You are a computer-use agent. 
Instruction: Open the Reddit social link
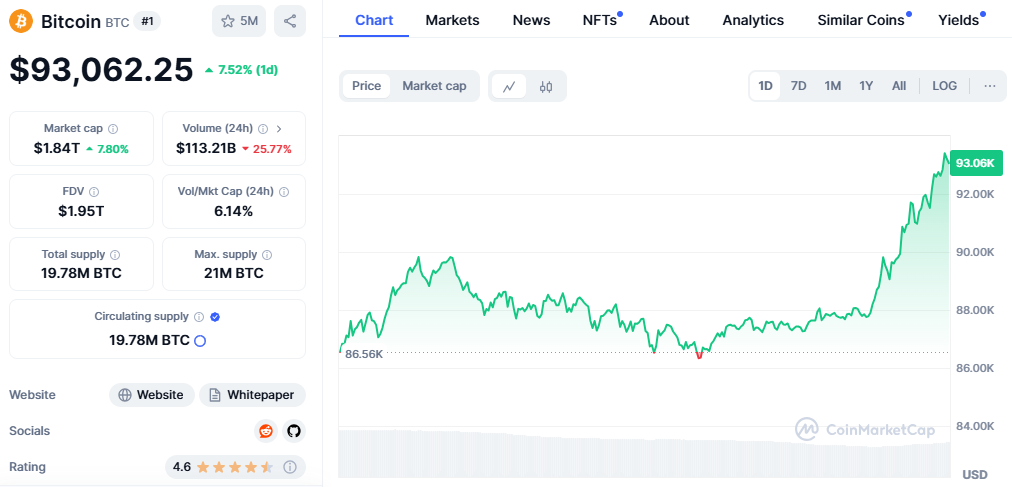click(x=265, y=431)
